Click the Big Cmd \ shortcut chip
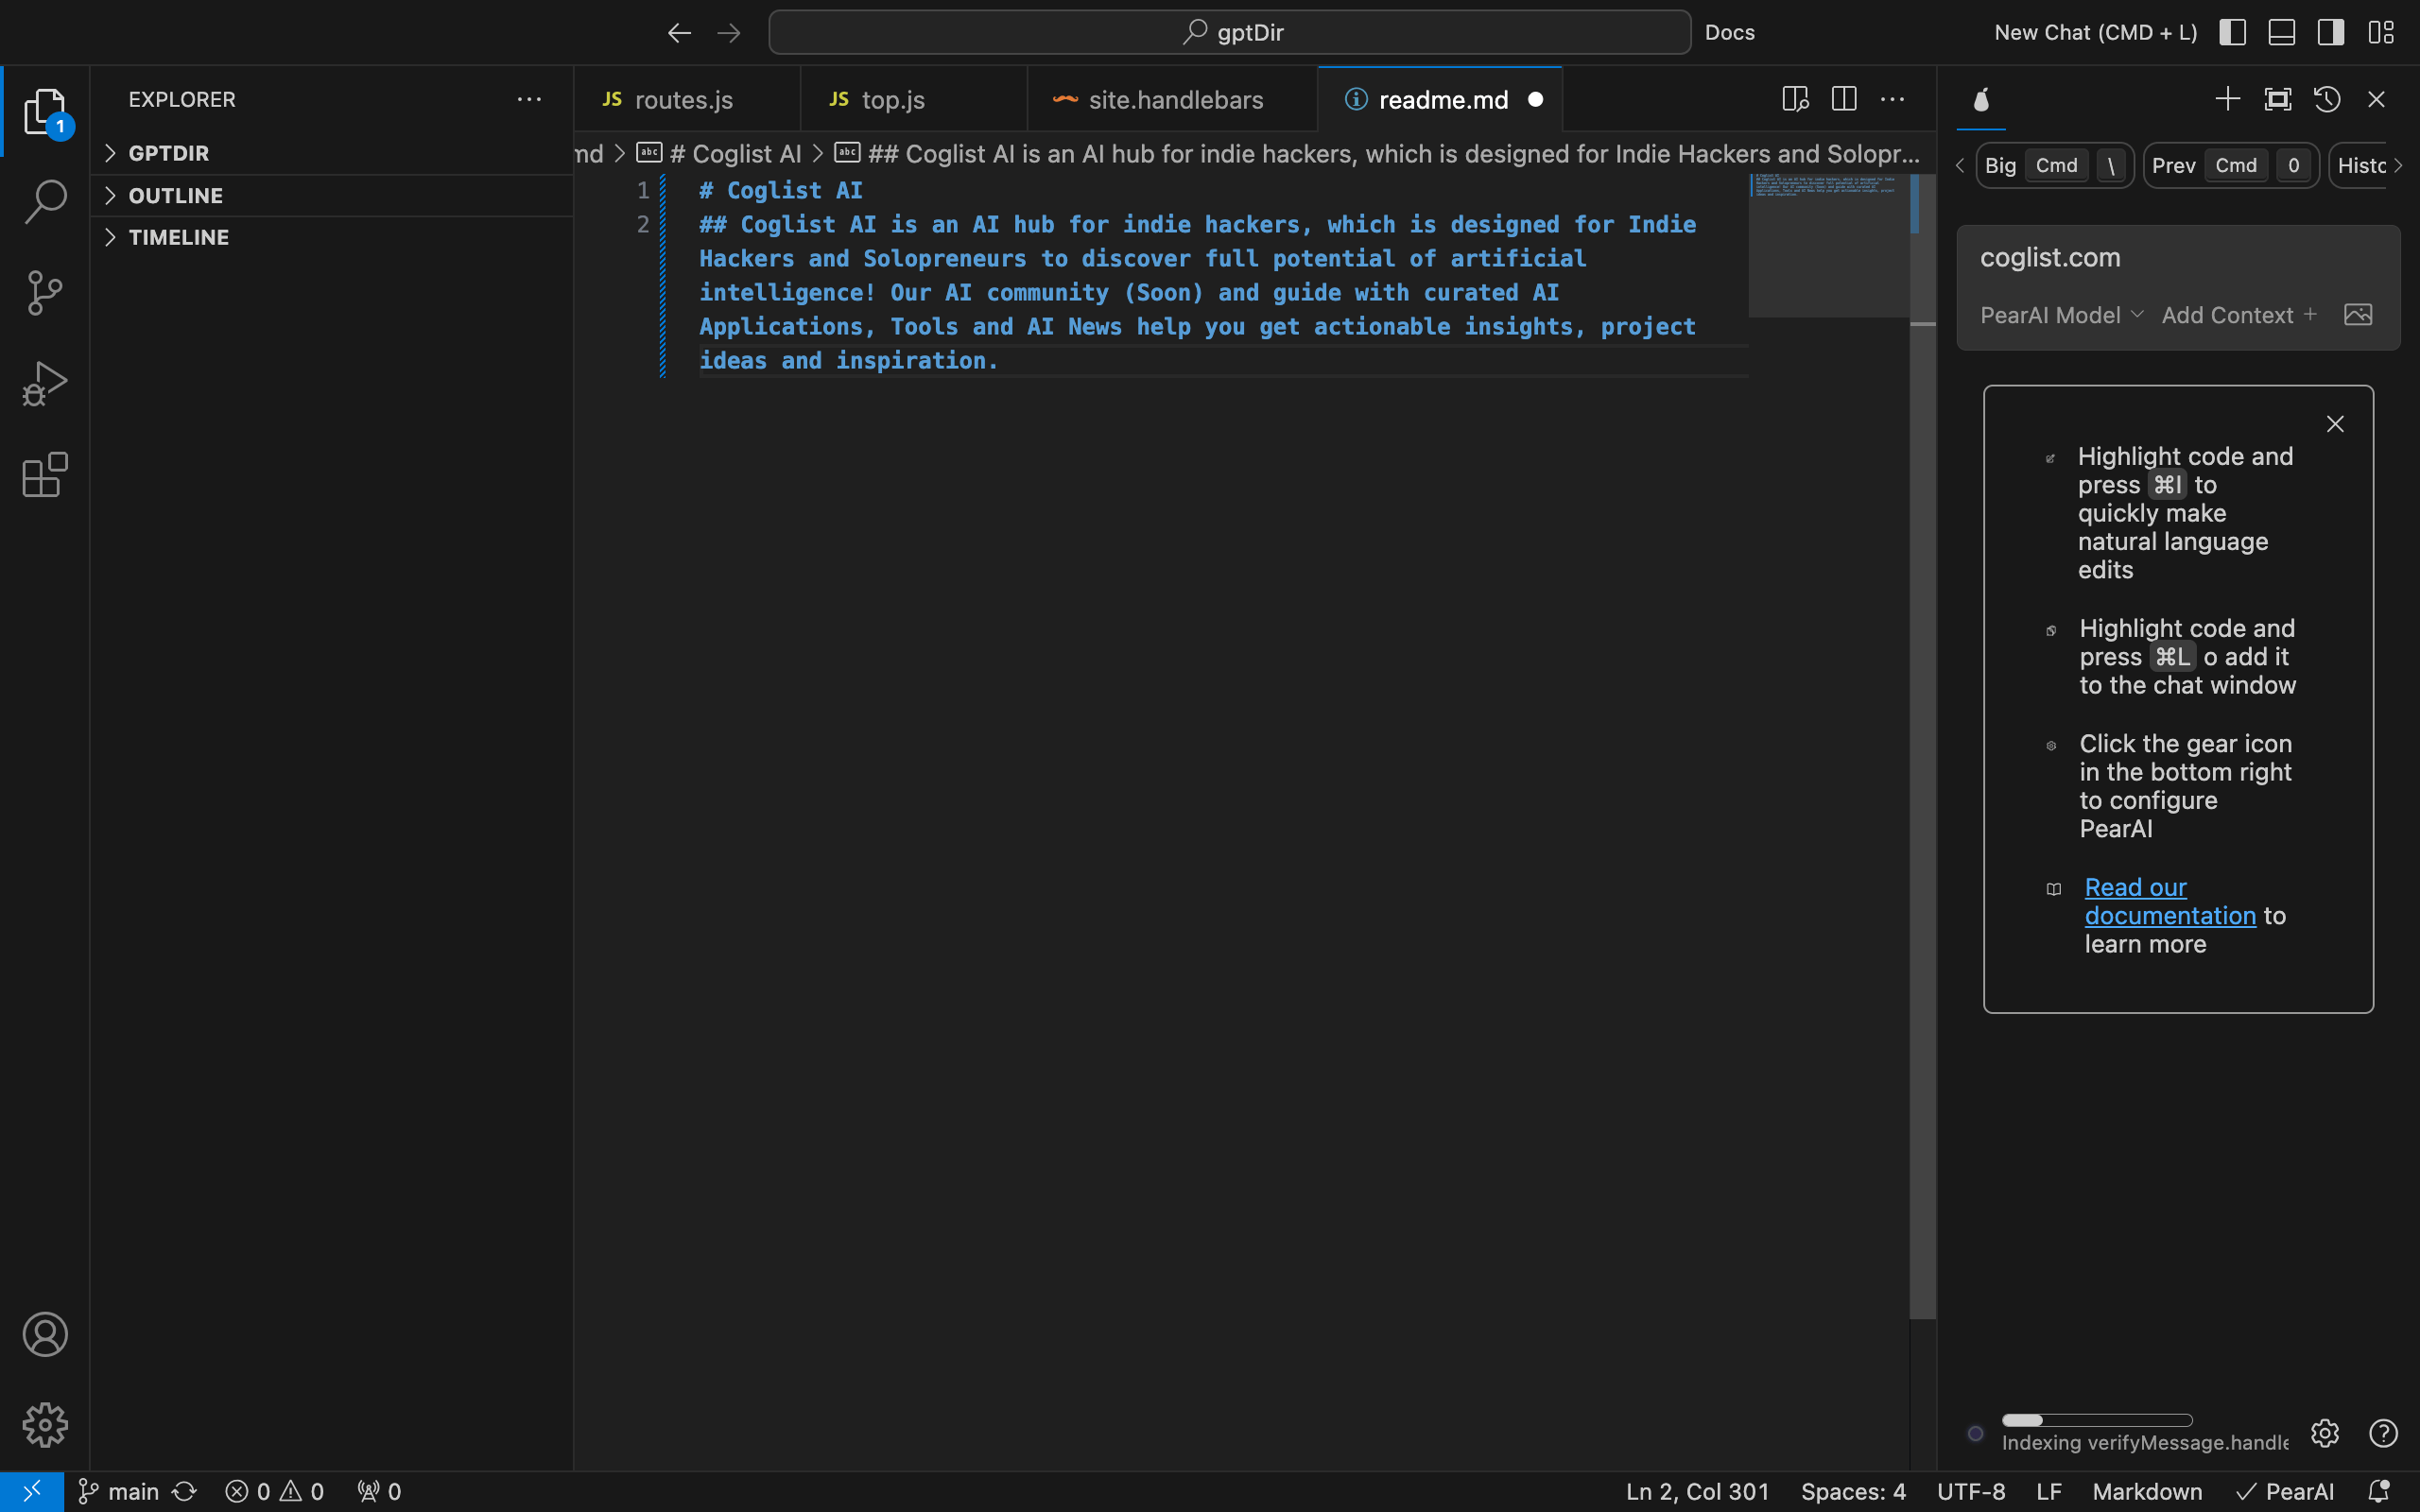Image resolution: width=2420 pixels, height=1512 pixels. 2055,165
